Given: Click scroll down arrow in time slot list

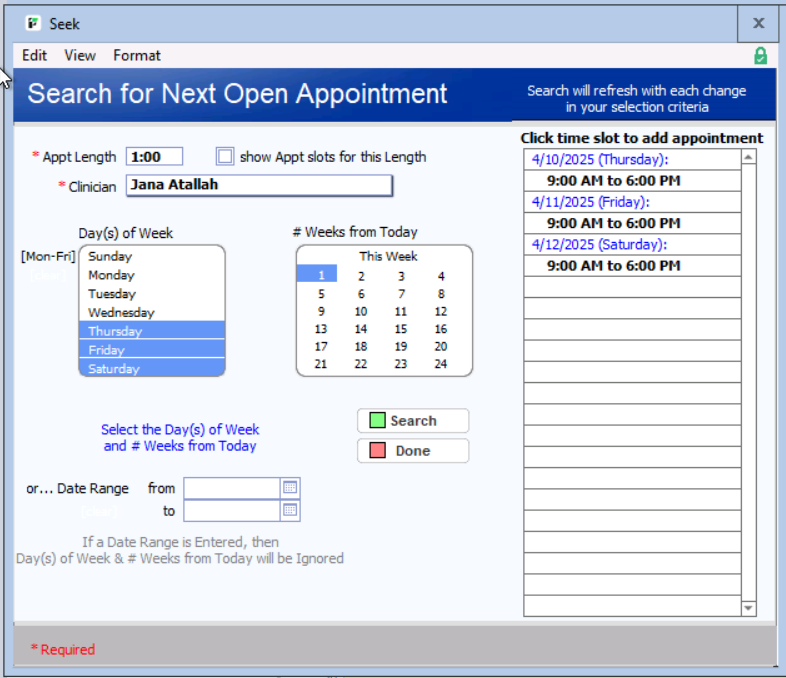Looking at the screenshot, I should (748, 608).
